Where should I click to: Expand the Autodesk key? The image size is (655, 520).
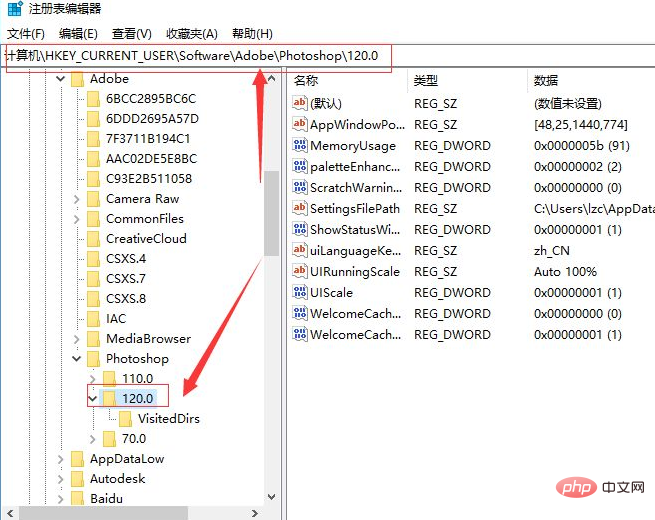coord(61,479)
